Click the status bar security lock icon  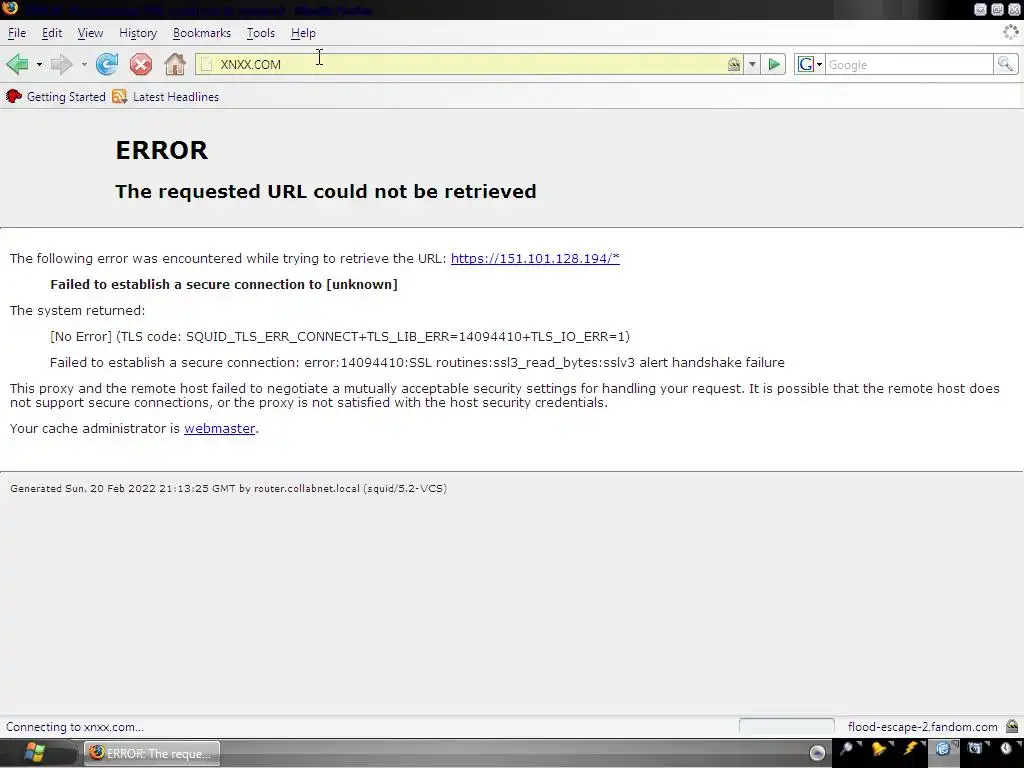[1012, 726]
